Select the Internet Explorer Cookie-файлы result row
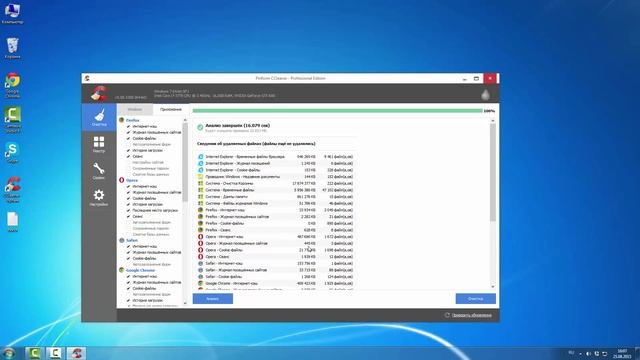Image resolution: width=640 pixels, height=360 pixels. coord(276,170)
